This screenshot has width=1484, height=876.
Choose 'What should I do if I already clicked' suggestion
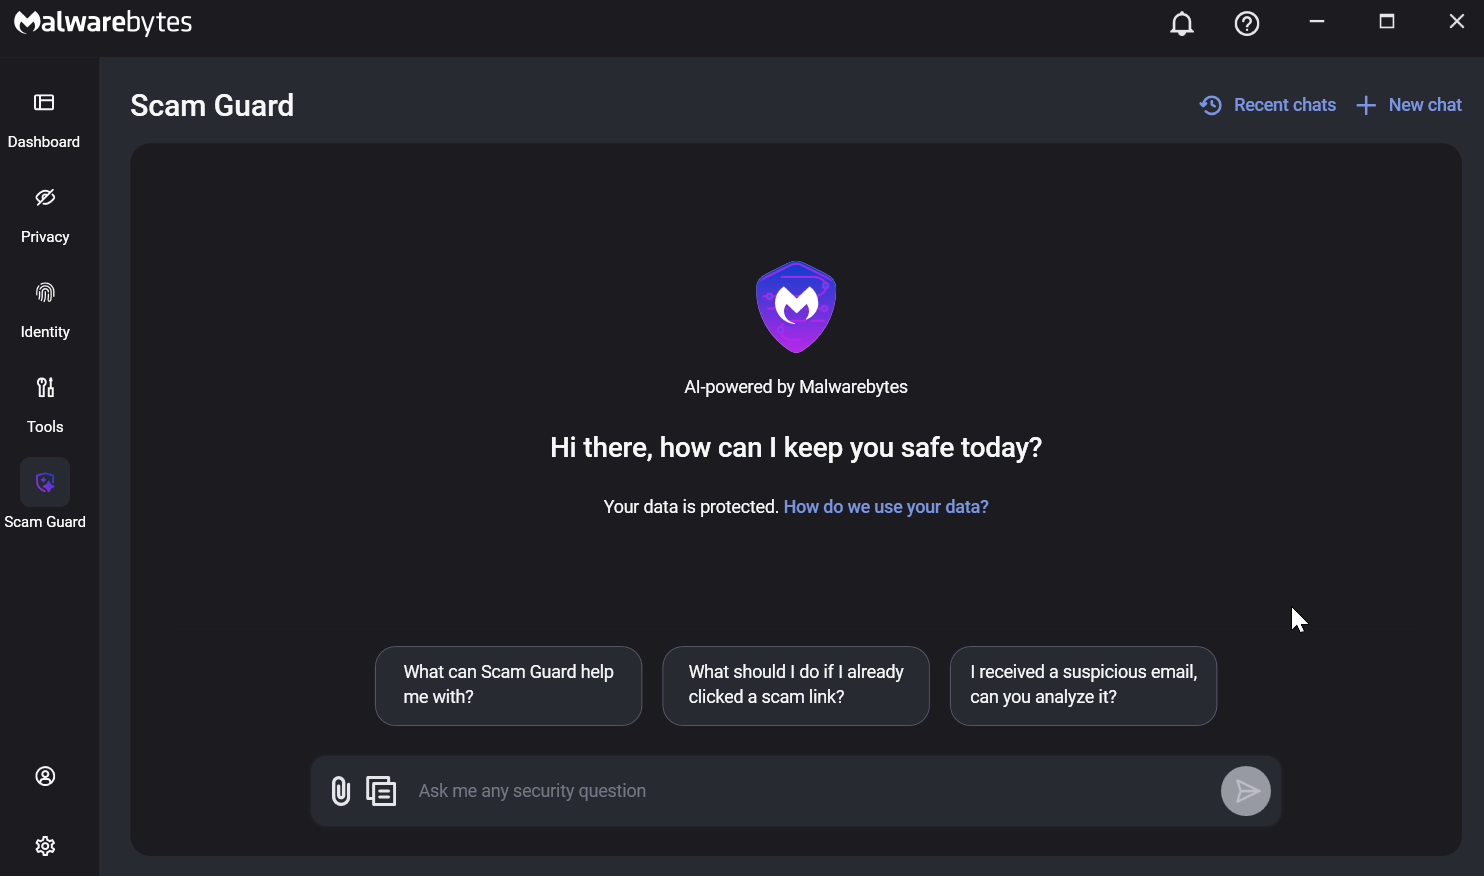coord(796,686)
